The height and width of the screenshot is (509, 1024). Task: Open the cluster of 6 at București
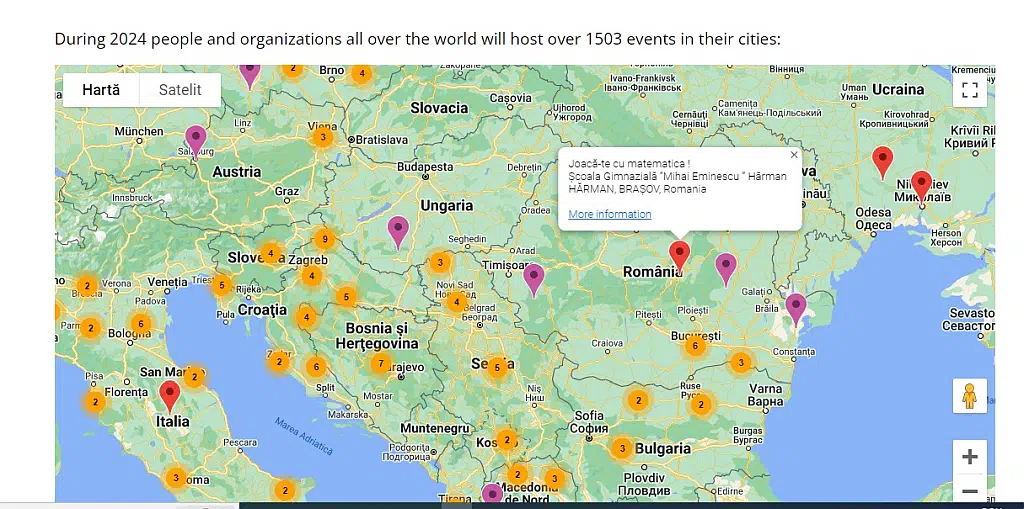click(x=696, y=346)
